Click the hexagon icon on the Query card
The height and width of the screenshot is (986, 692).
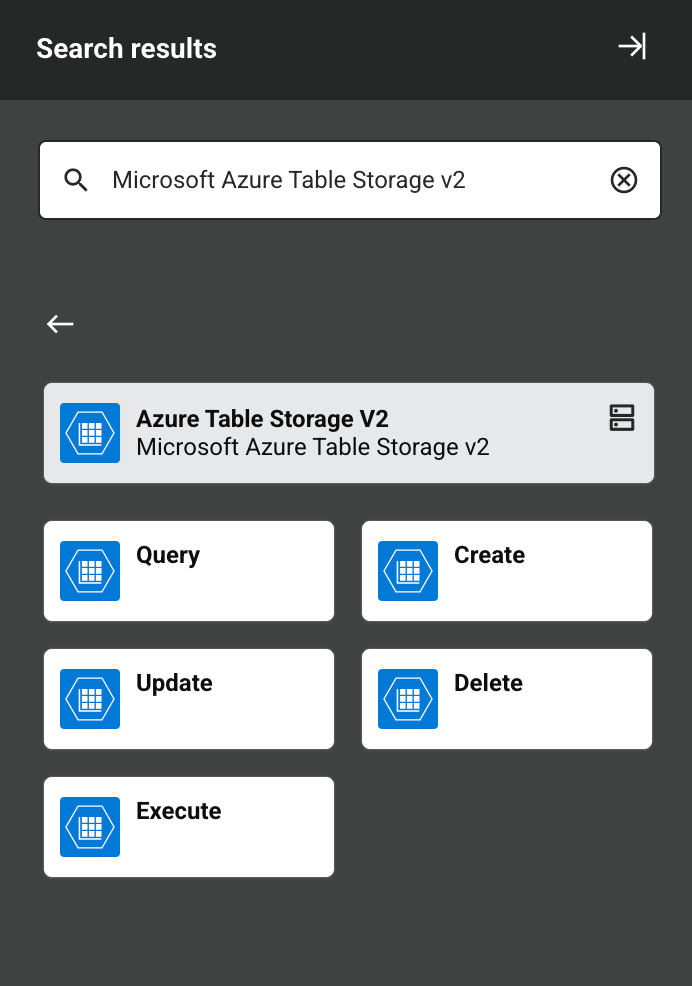pyautogui.click(x=89, y=570)
